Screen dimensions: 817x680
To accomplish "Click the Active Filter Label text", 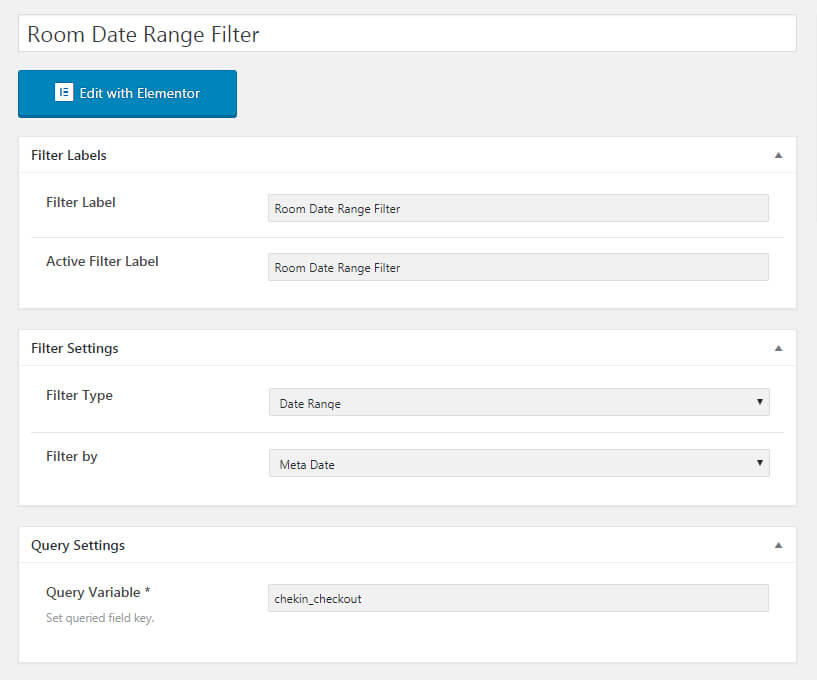I will coord(102,261).
